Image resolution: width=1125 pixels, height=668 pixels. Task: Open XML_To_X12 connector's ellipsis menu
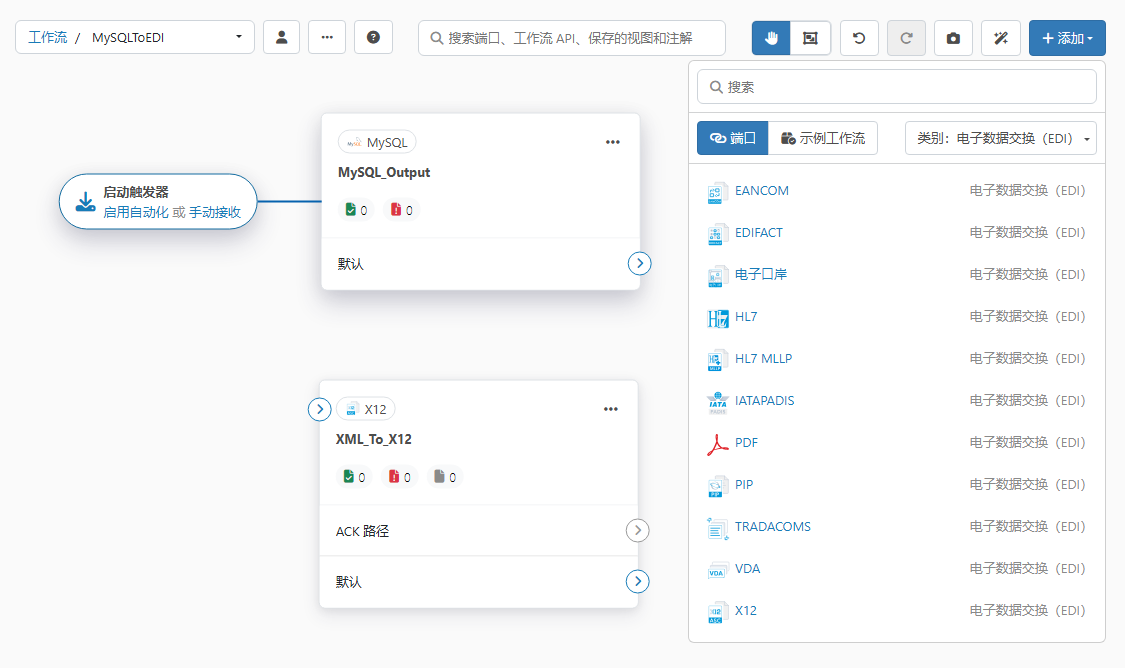click(611, 409)
